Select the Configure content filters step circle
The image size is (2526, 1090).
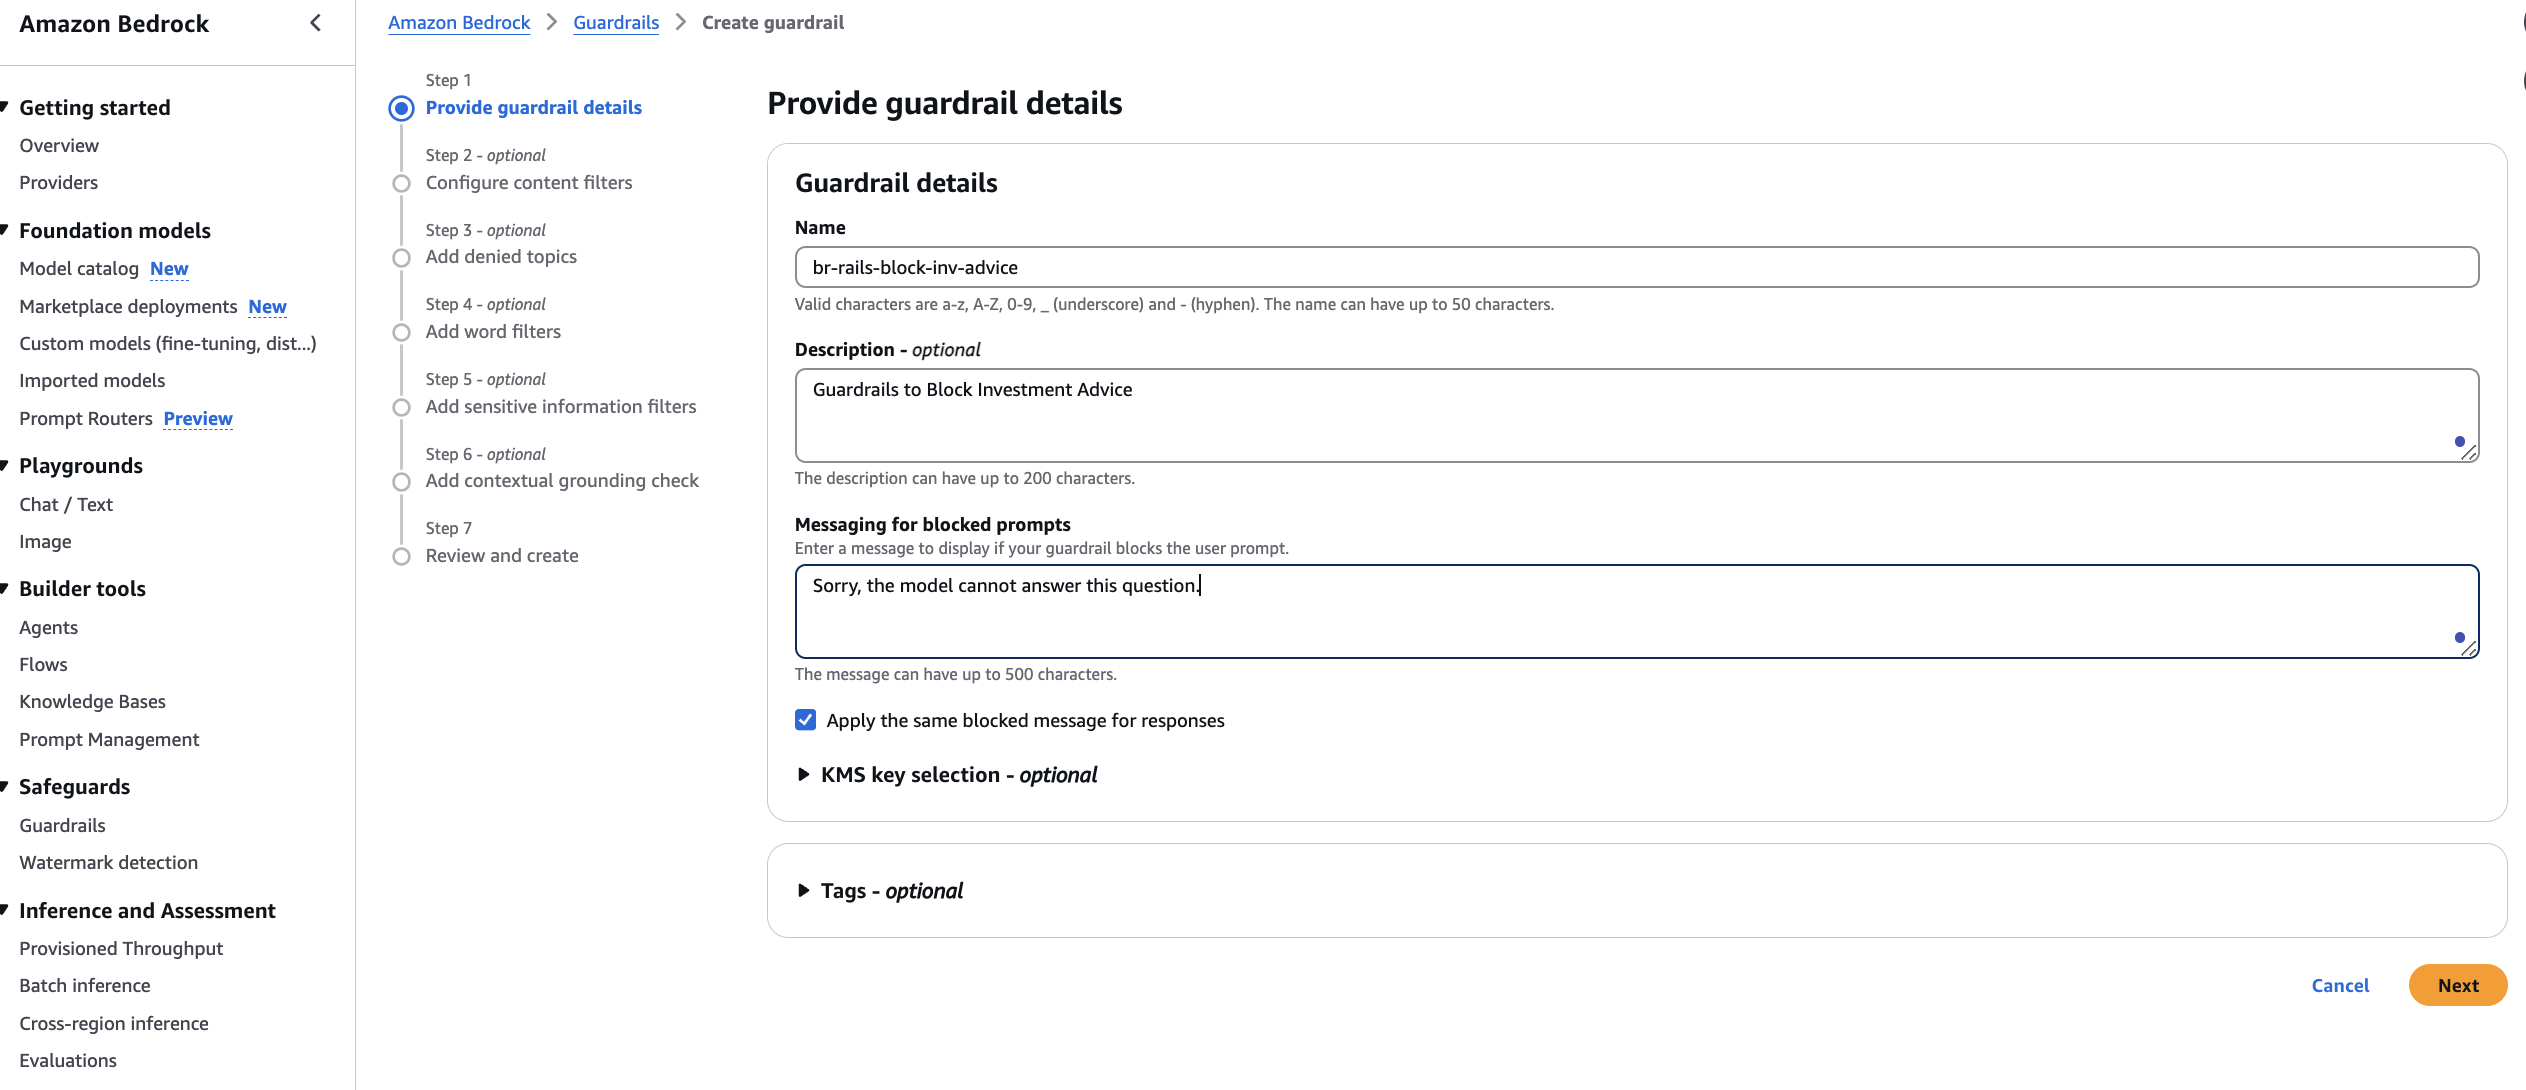coord(401,183)
